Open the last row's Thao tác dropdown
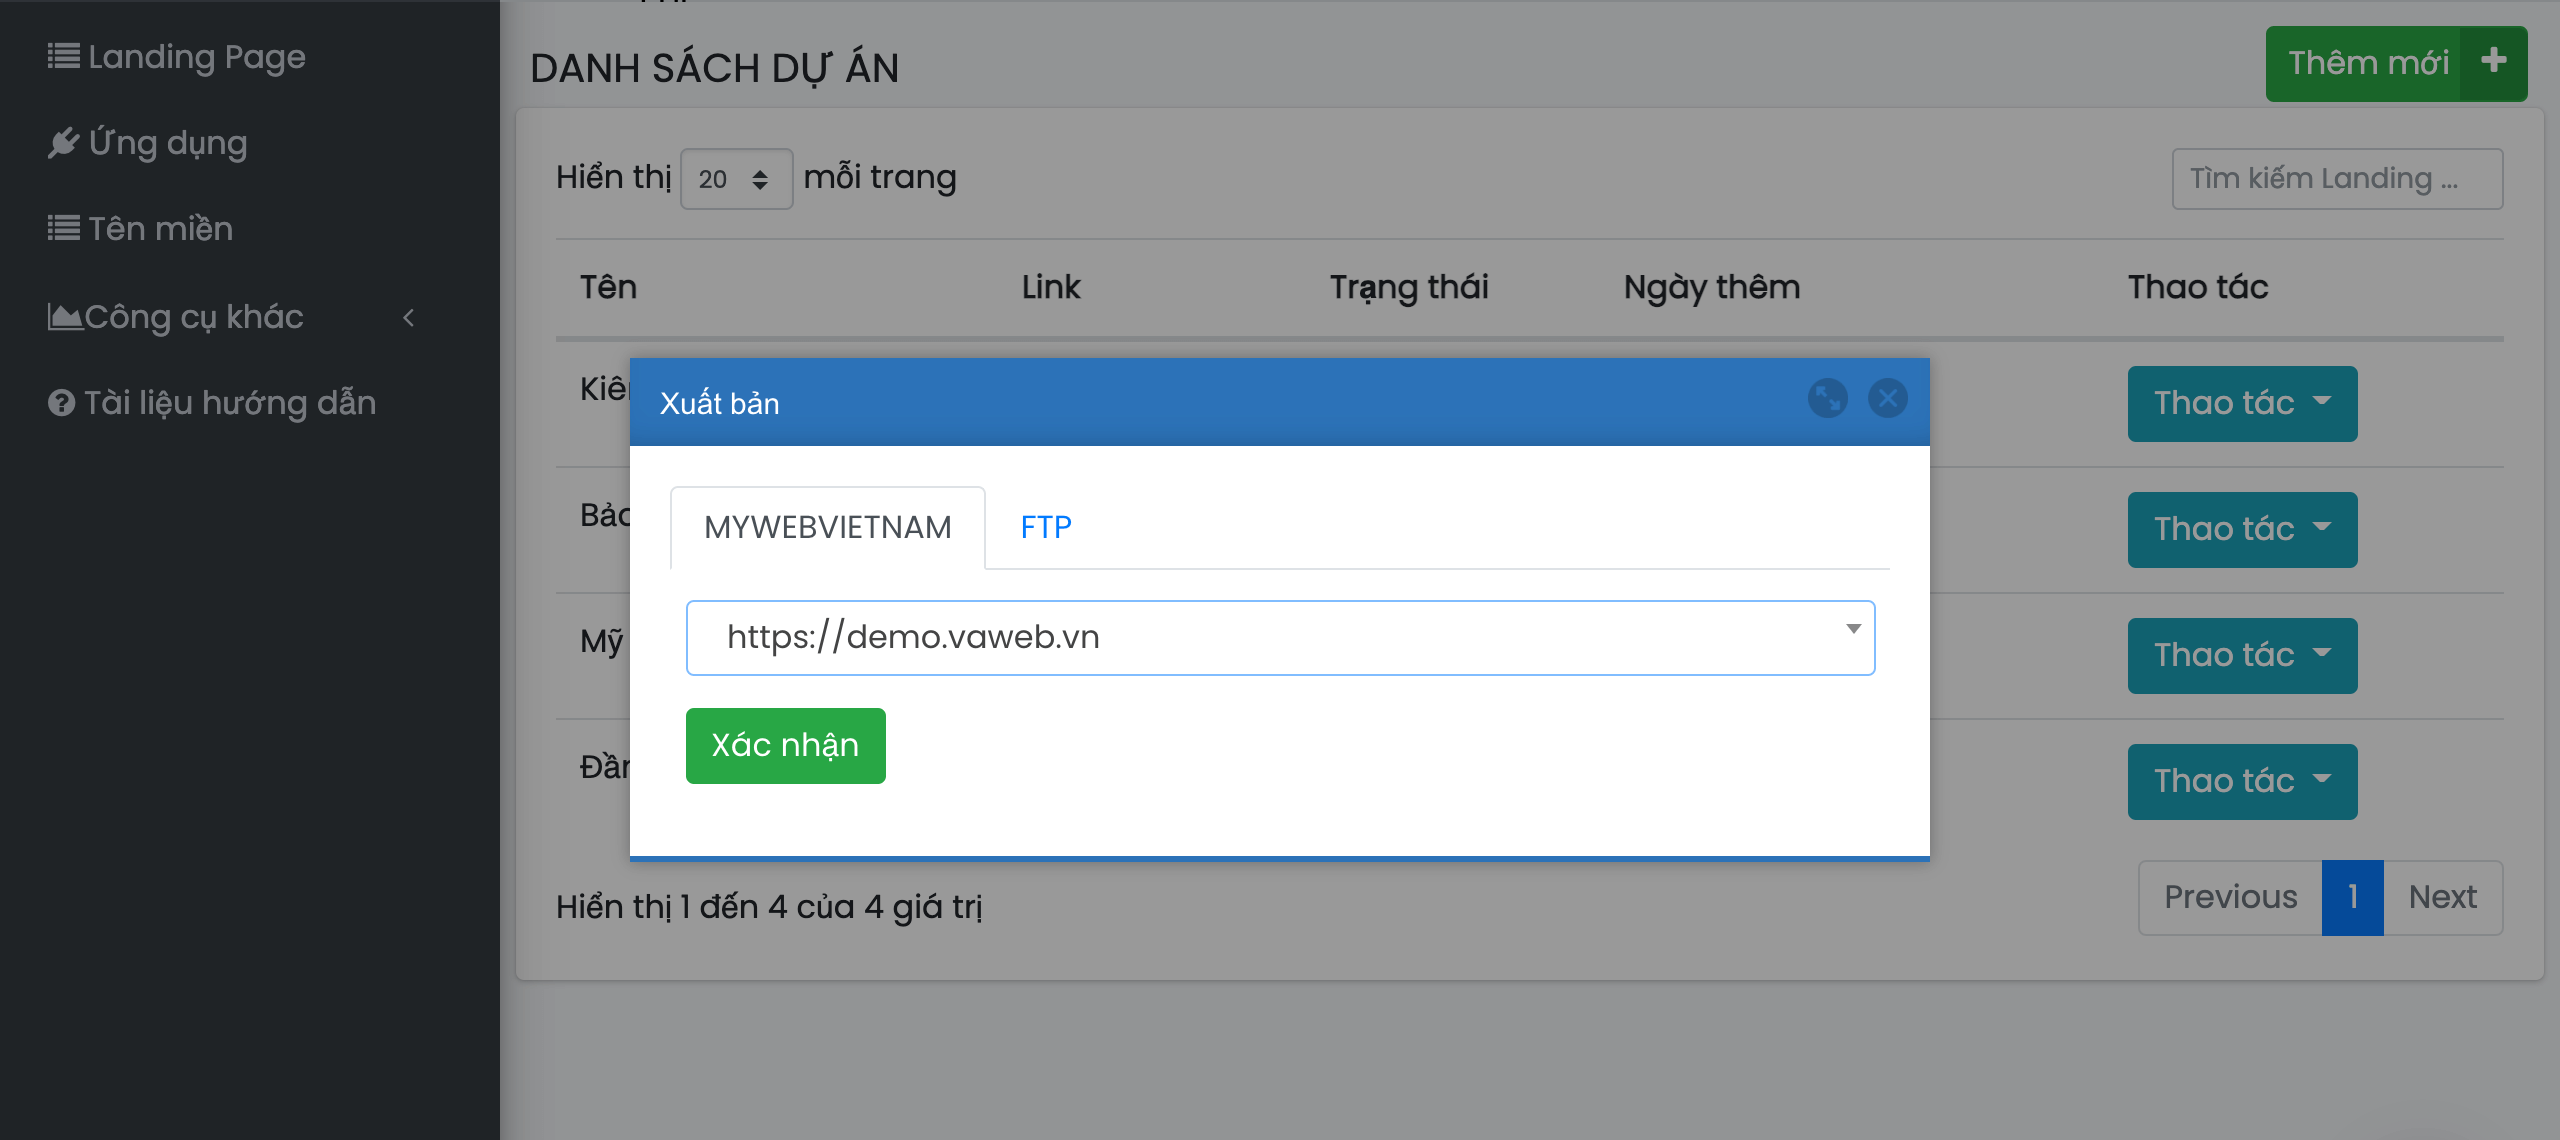 (x=2241, y=782)
